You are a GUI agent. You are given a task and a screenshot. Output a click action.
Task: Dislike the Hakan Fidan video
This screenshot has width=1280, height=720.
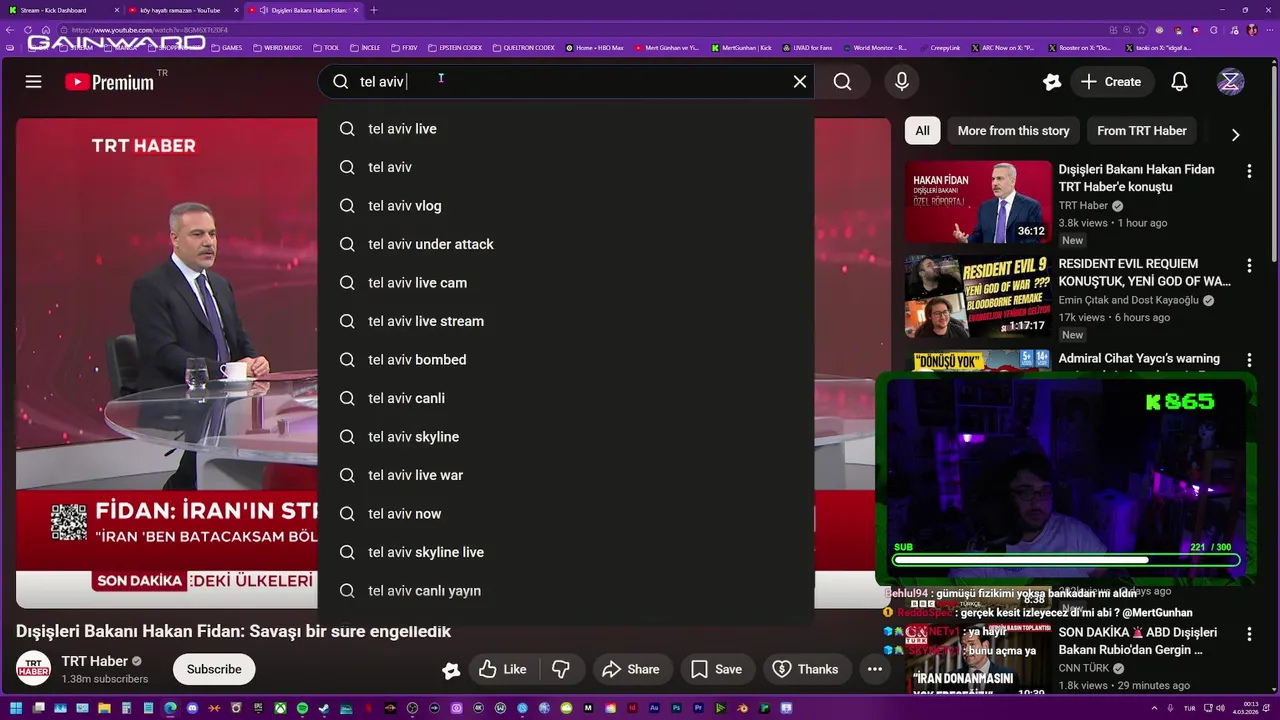coord(561,669)
